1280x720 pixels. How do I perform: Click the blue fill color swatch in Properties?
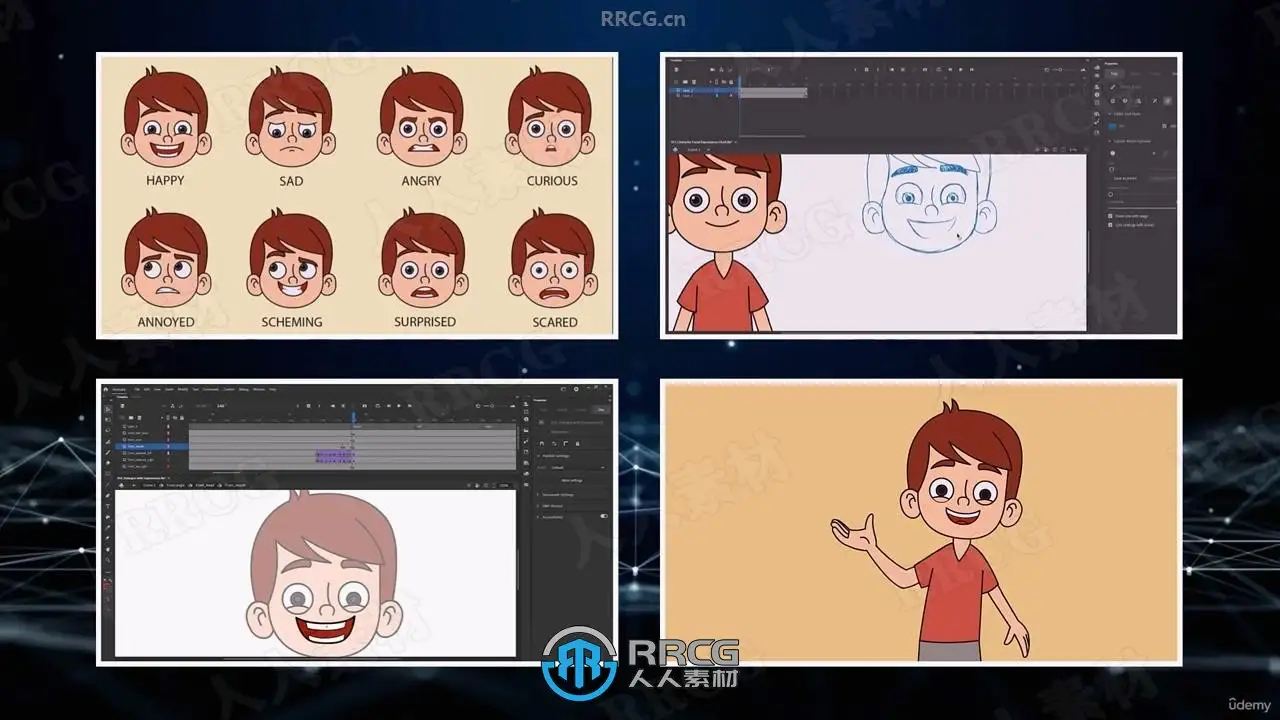click(1113, 126)
